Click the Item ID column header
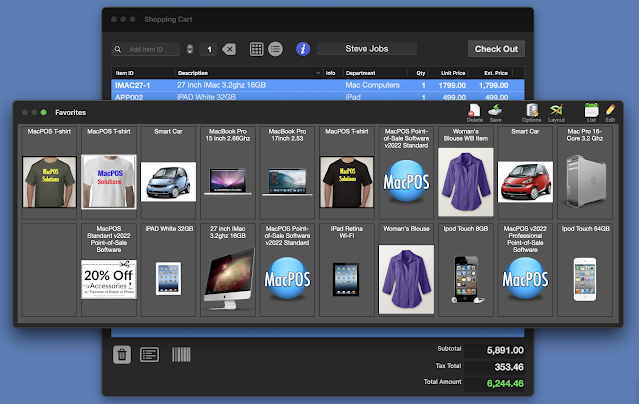The height and width of the screenshot is (404, 639). tap(143, 73)
